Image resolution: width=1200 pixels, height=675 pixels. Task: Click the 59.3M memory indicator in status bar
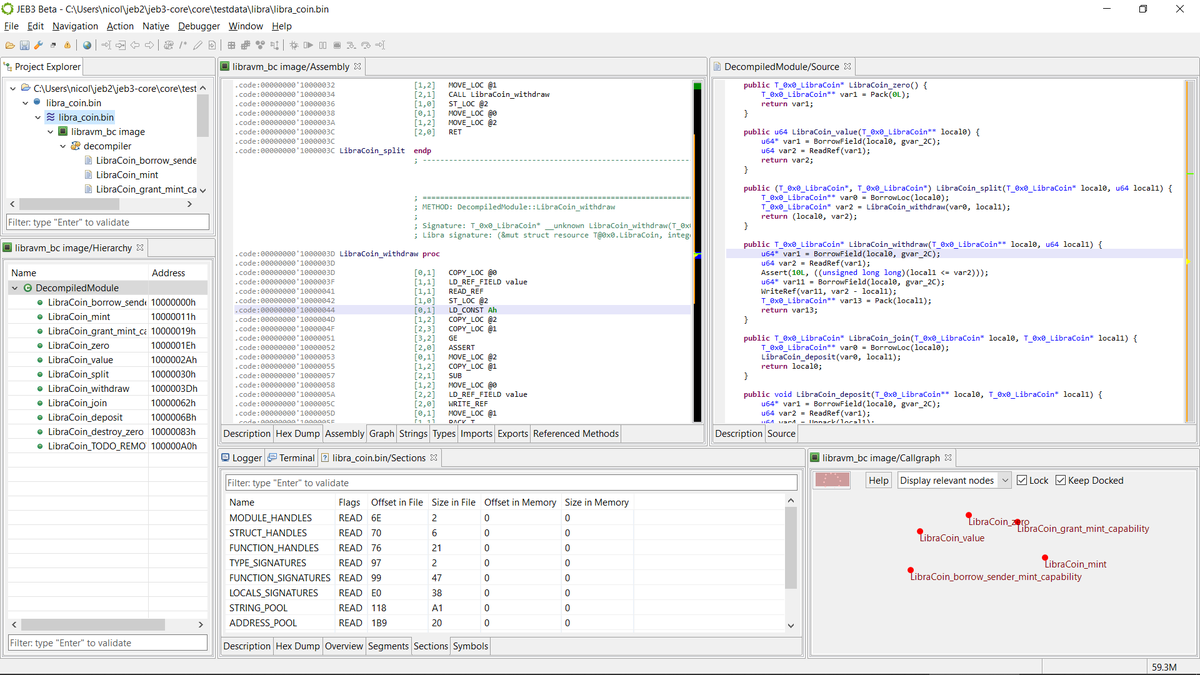pyautogui.click(x=1164, y=667)
